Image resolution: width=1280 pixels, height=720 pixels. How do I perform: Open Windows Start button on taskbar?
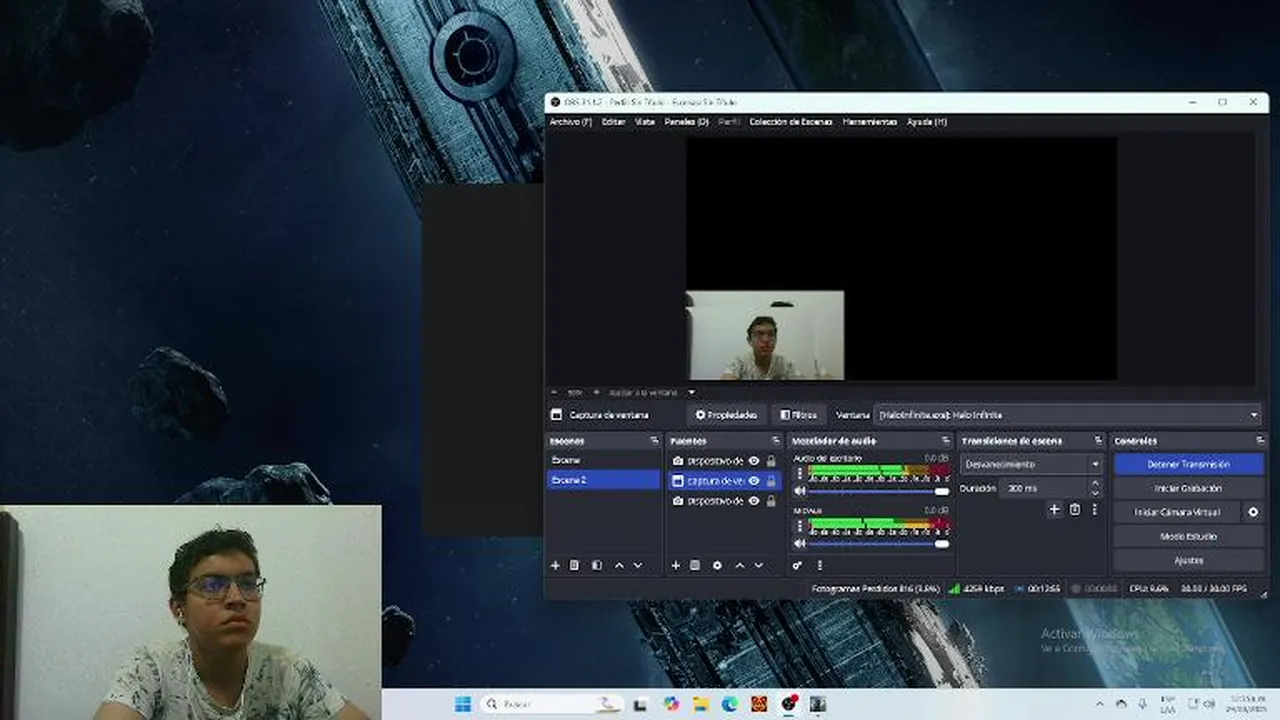[x=463, y=704]
